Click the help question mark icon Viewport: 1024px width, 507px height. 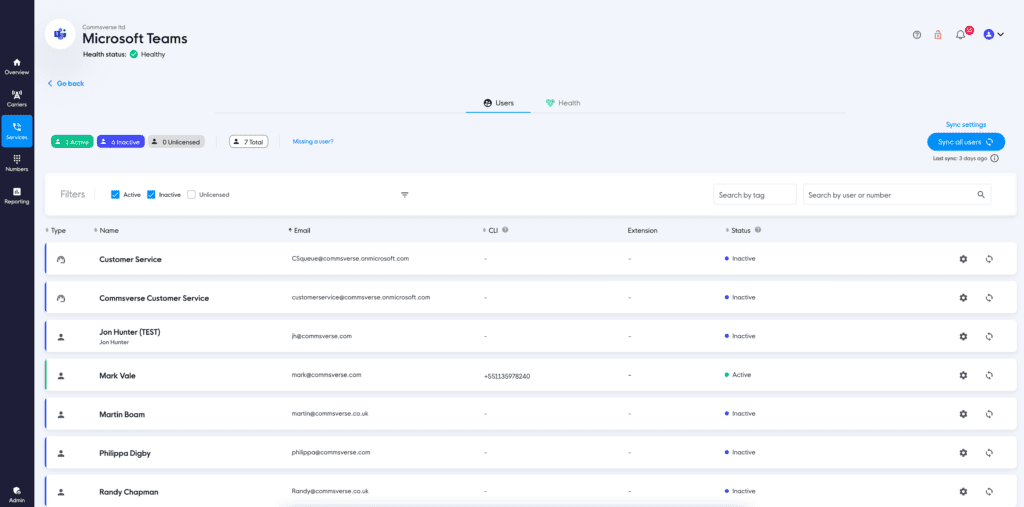pyautogui.click(x=917, y=35)
